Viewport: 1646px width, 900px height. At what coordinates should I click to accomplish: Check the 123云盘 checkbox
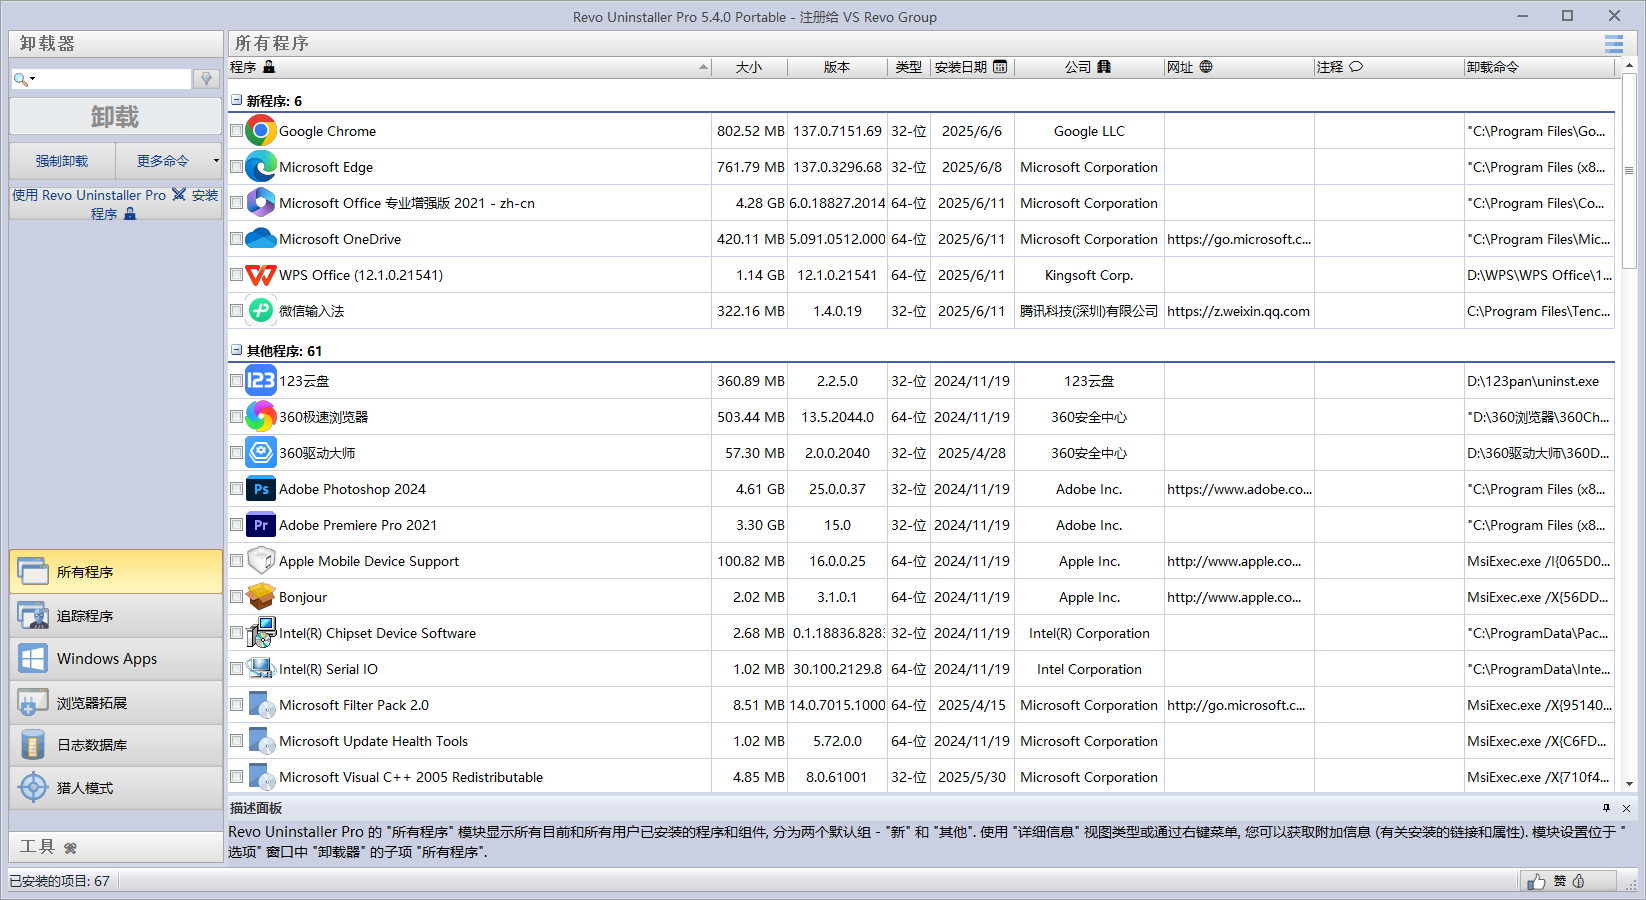237,381
